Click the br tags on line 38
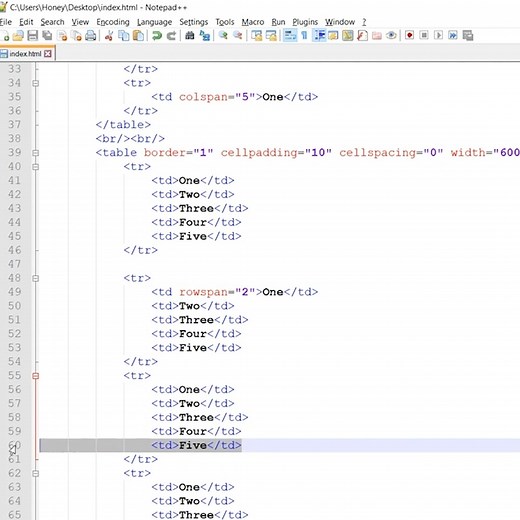This screenshot has width=520, height=520. click(130, 139)
